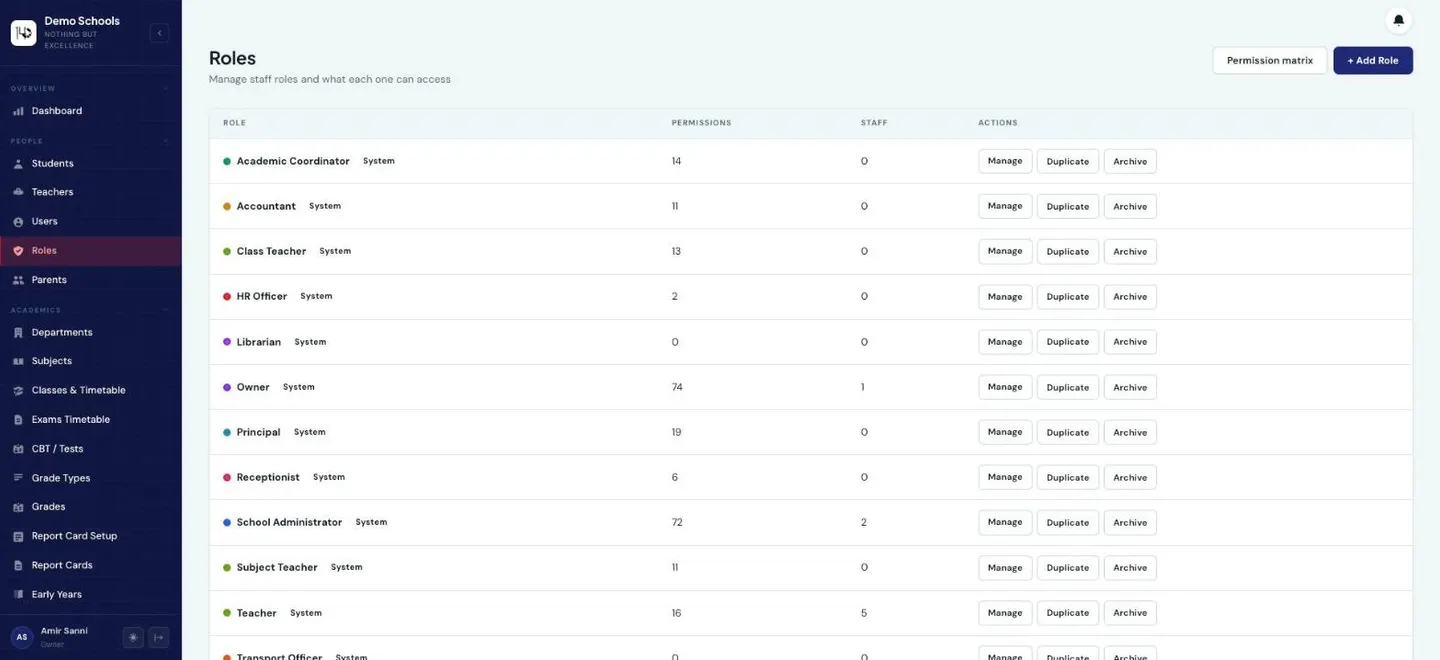Click the STAFF column header

click(x=874, y=123)
